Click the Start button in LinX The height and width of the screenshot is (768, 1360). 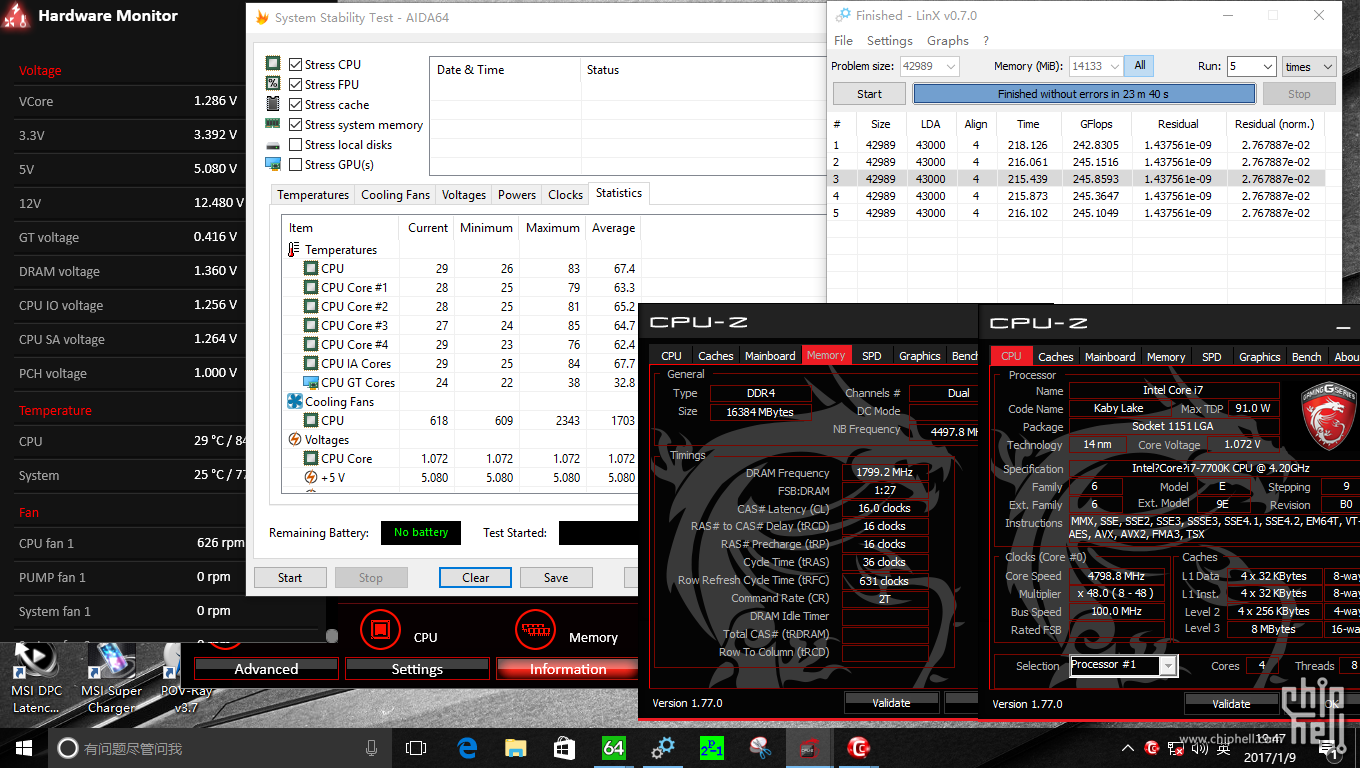[869, 94]
